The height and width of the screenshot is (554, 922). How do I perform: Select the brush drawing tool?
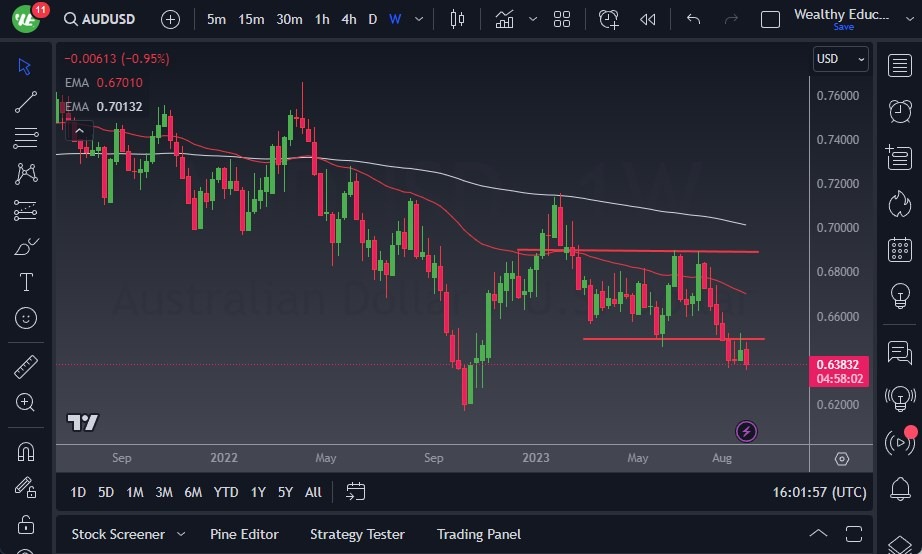pos(26,246)
